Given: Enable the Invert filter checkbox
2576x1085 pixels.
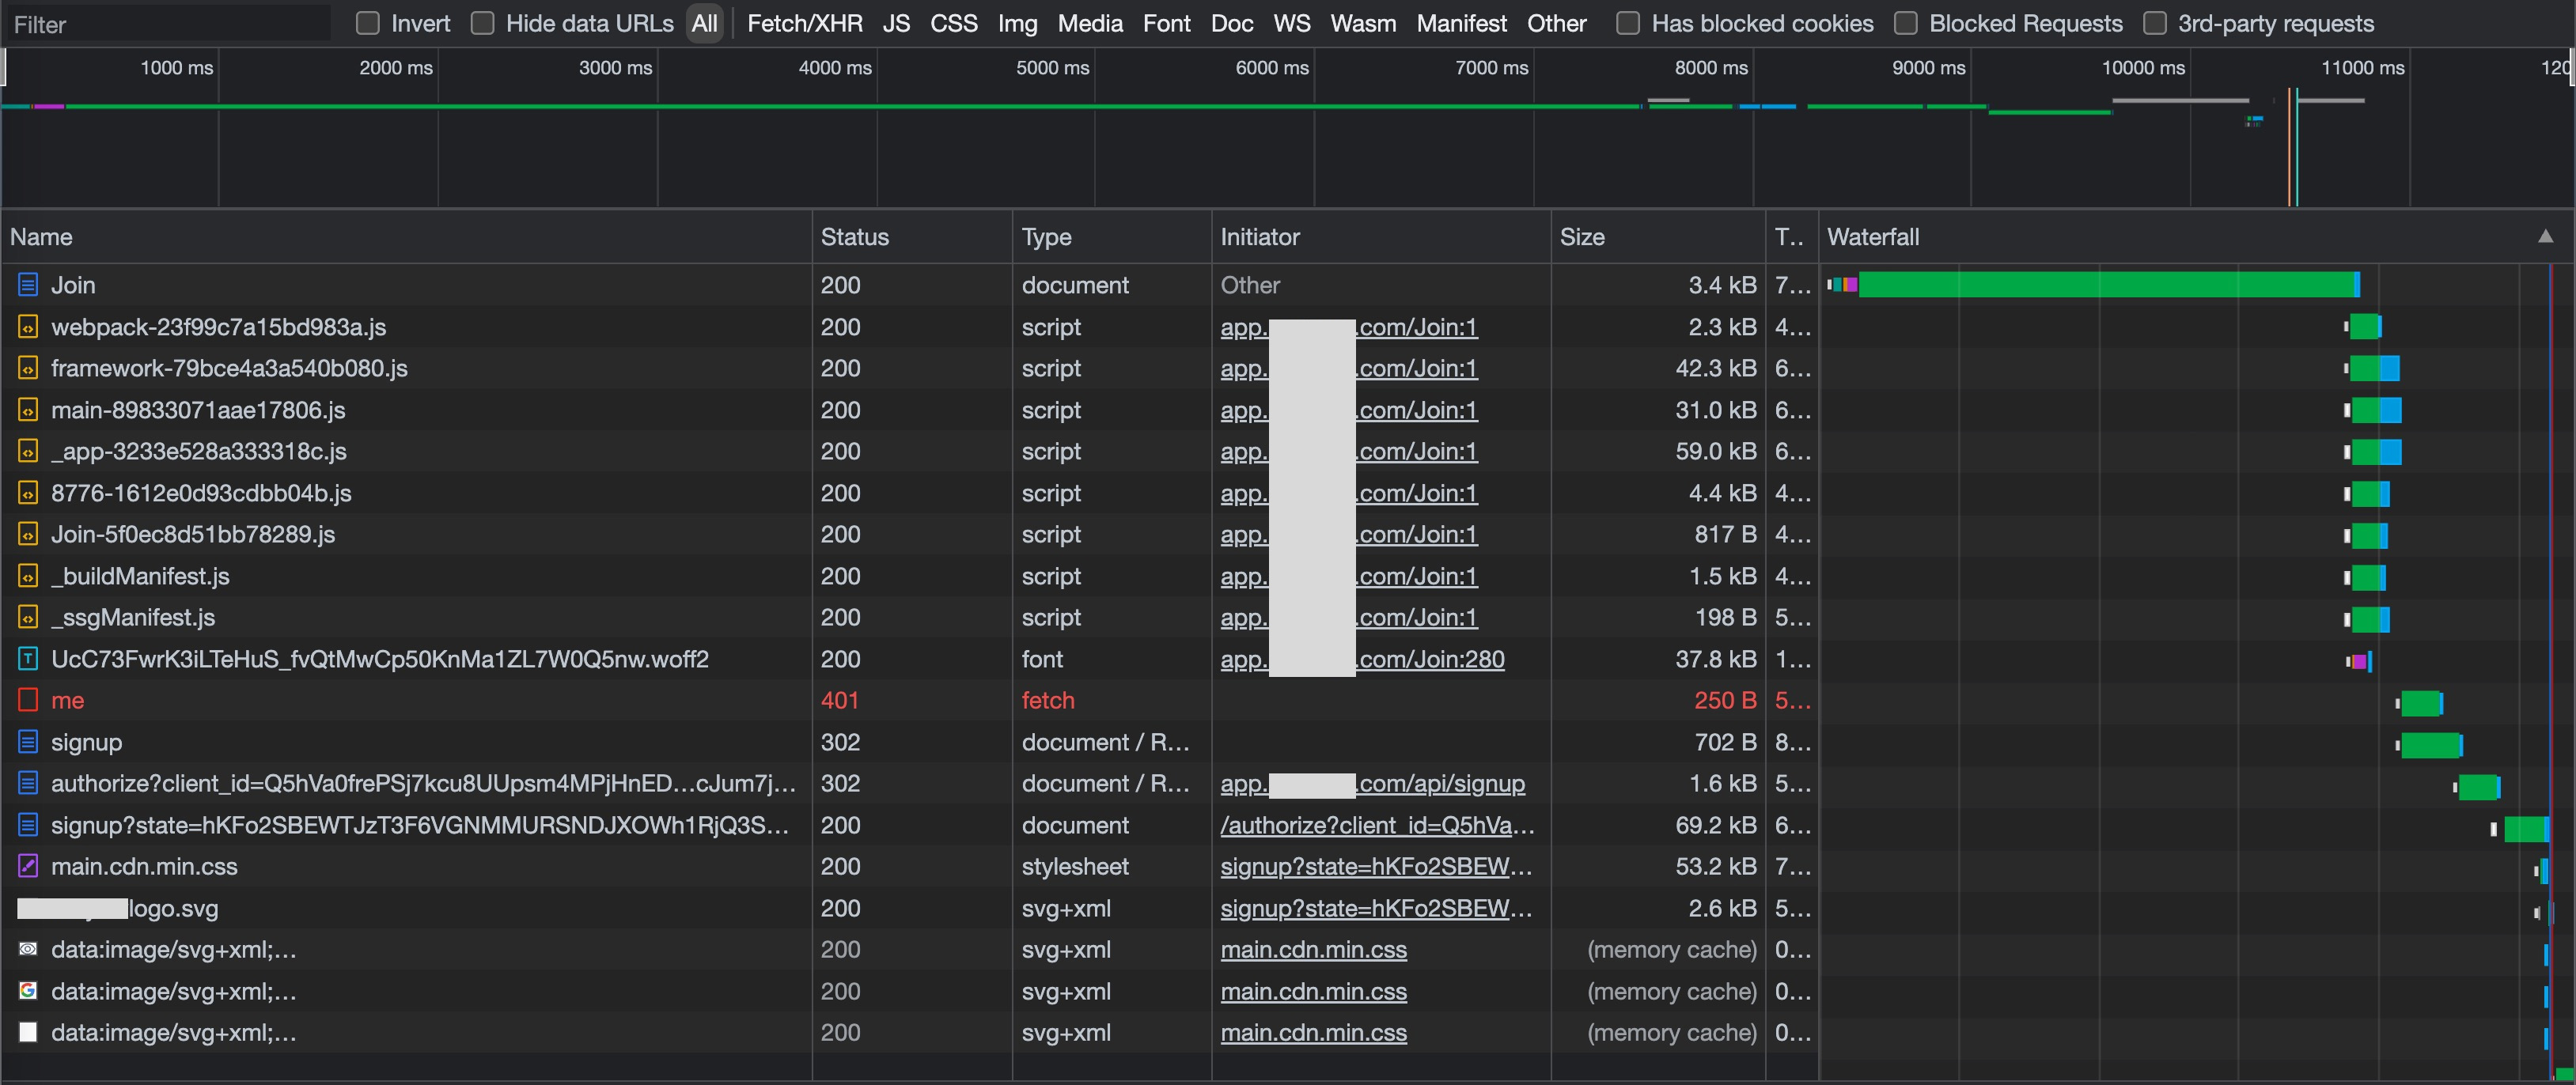Looking at the screenshot, I should 368,23.
